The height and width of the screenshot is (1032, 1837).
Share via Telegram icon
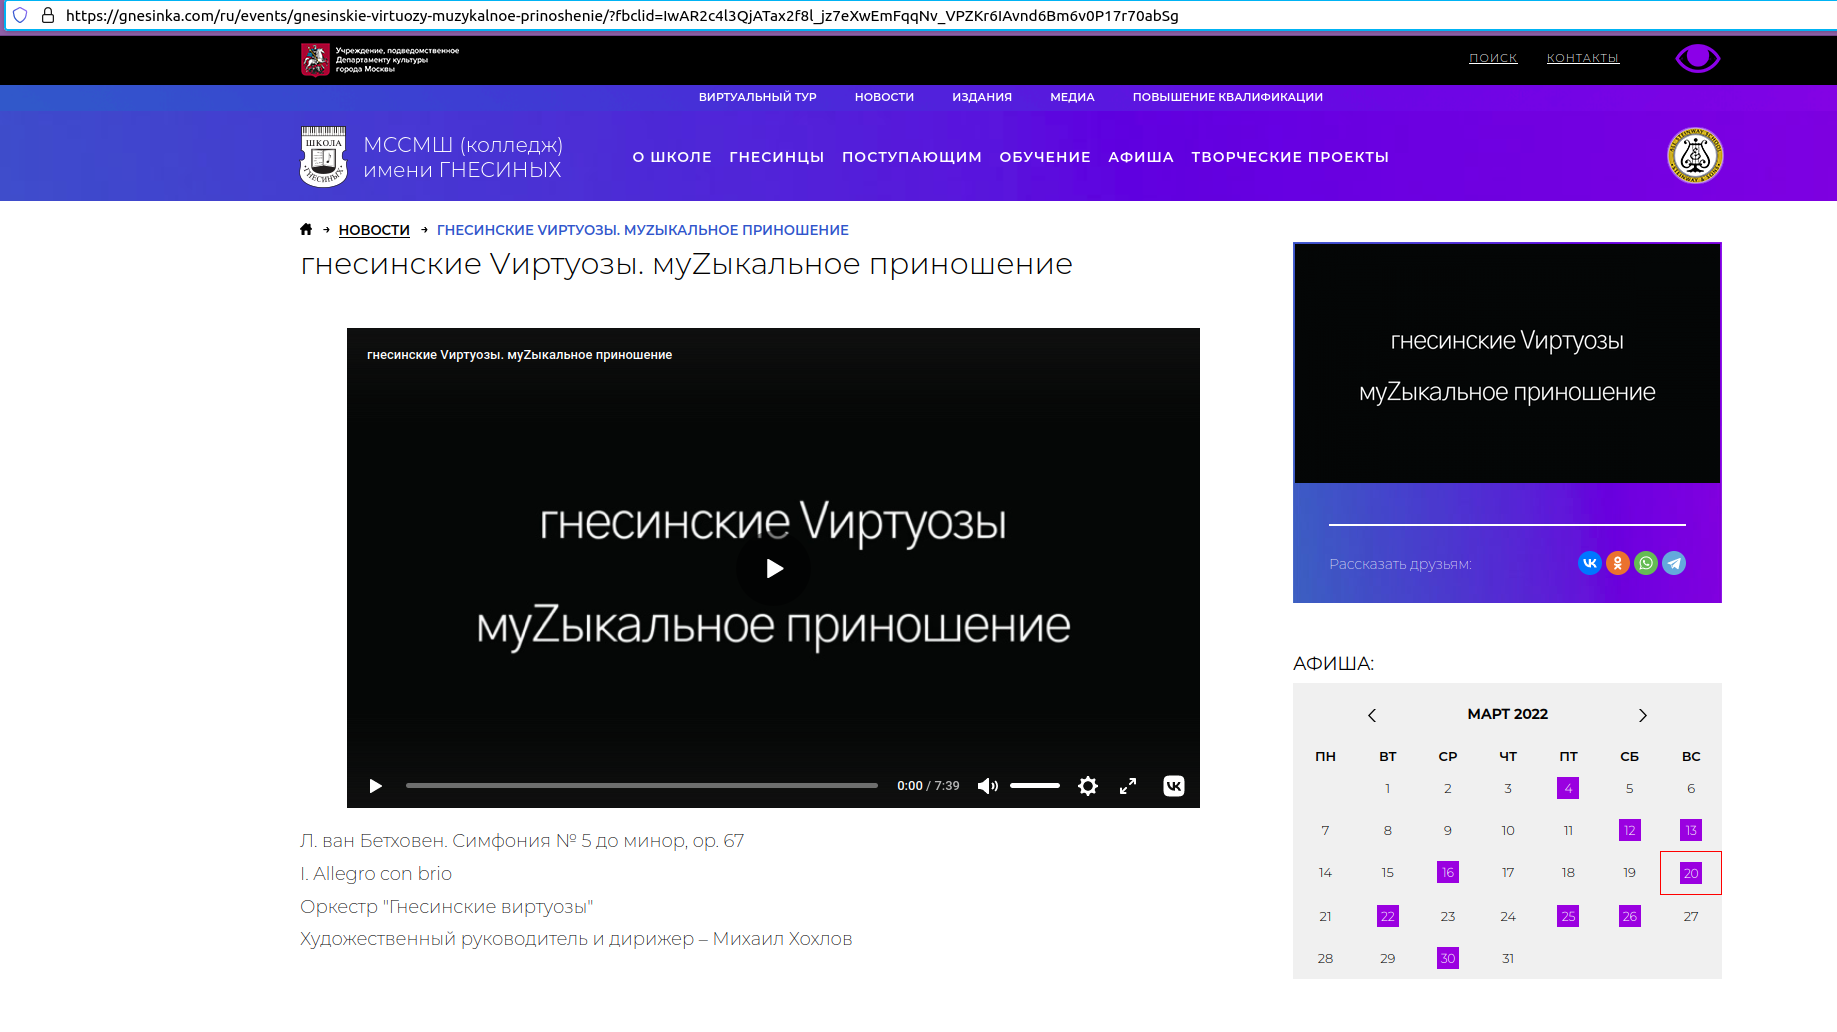1673,563
